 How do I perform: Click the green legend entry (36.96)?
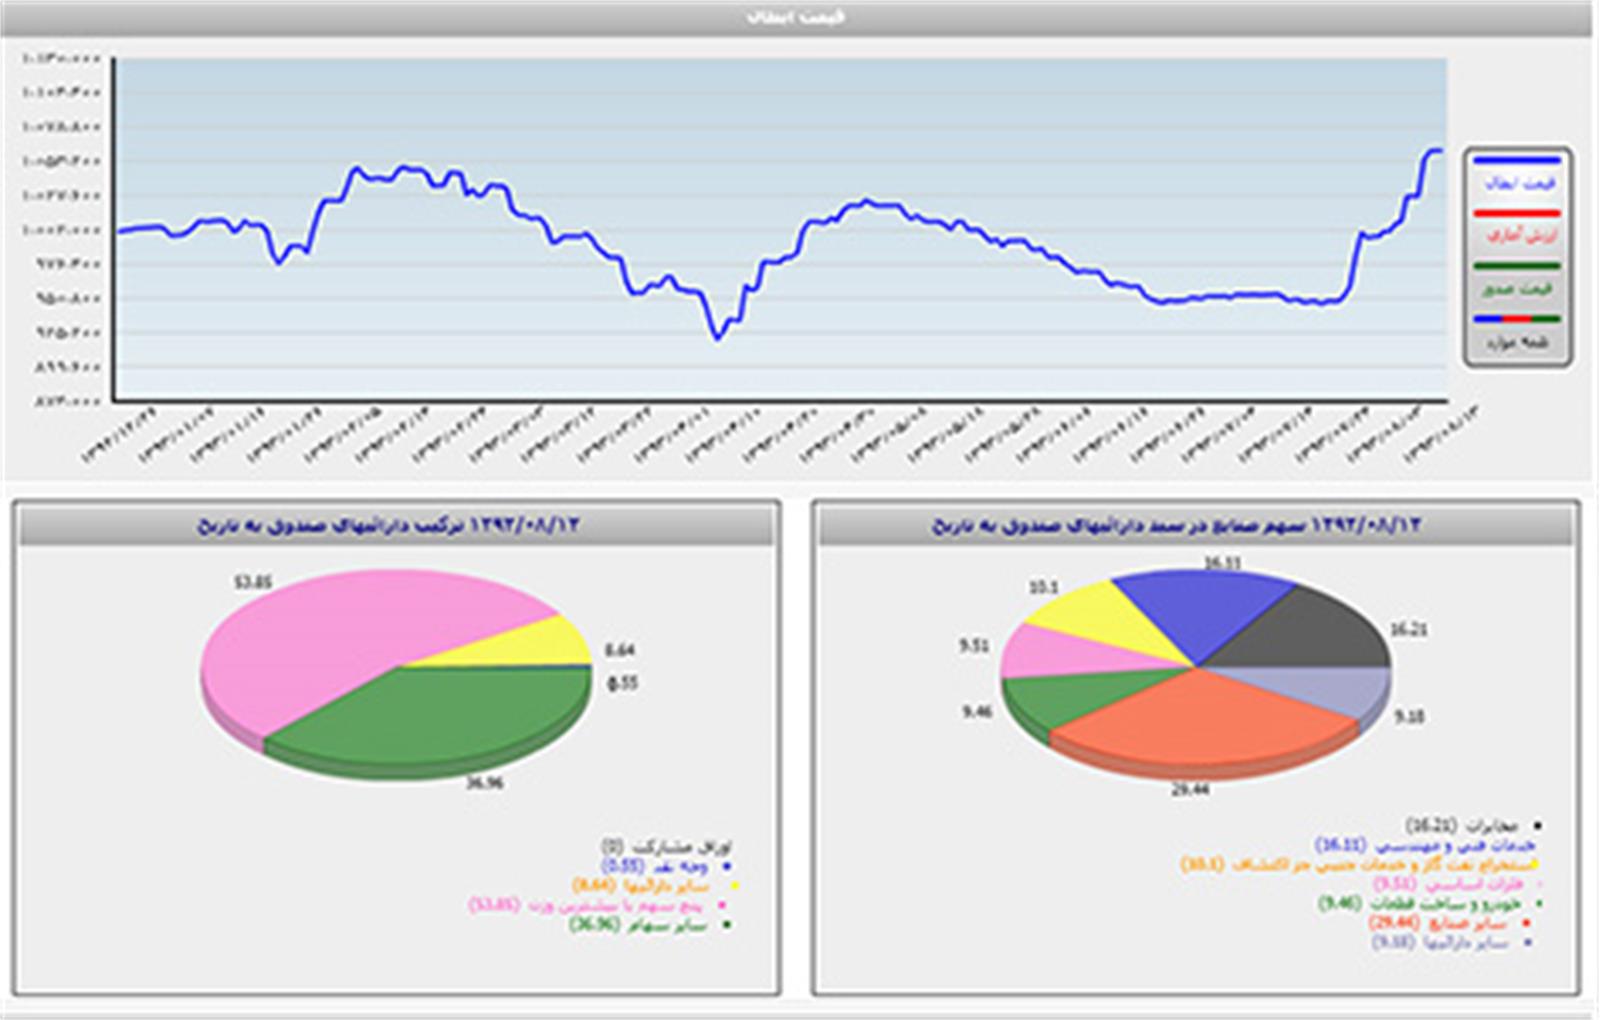coord(651,925)
